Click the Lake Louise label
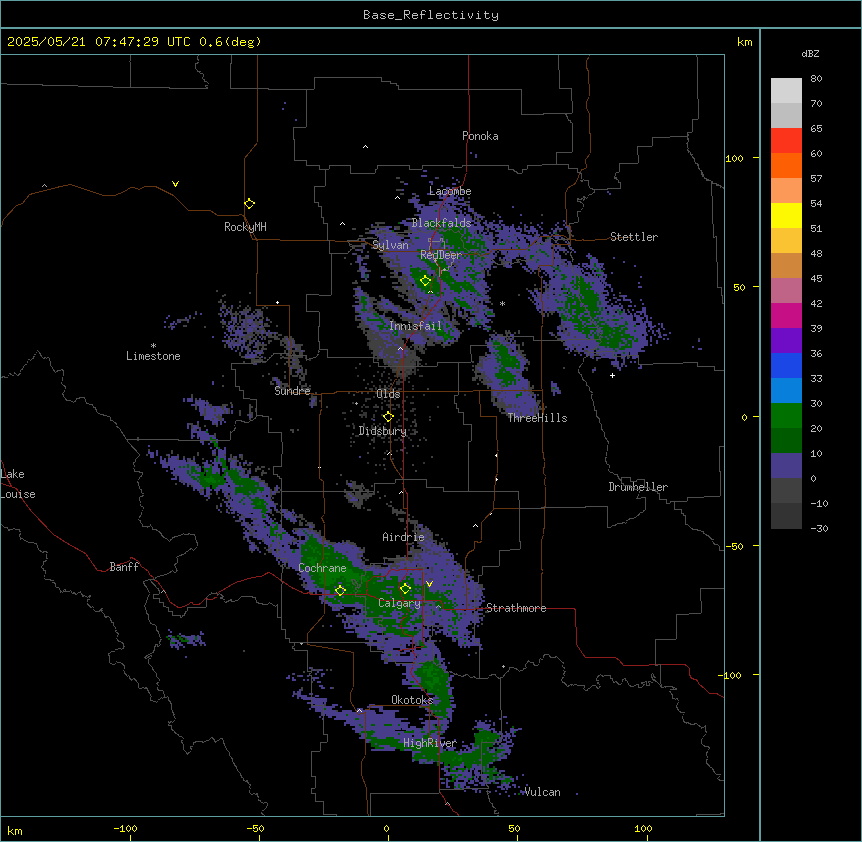Screen dimensions: 862x842 tap(18, 484)
